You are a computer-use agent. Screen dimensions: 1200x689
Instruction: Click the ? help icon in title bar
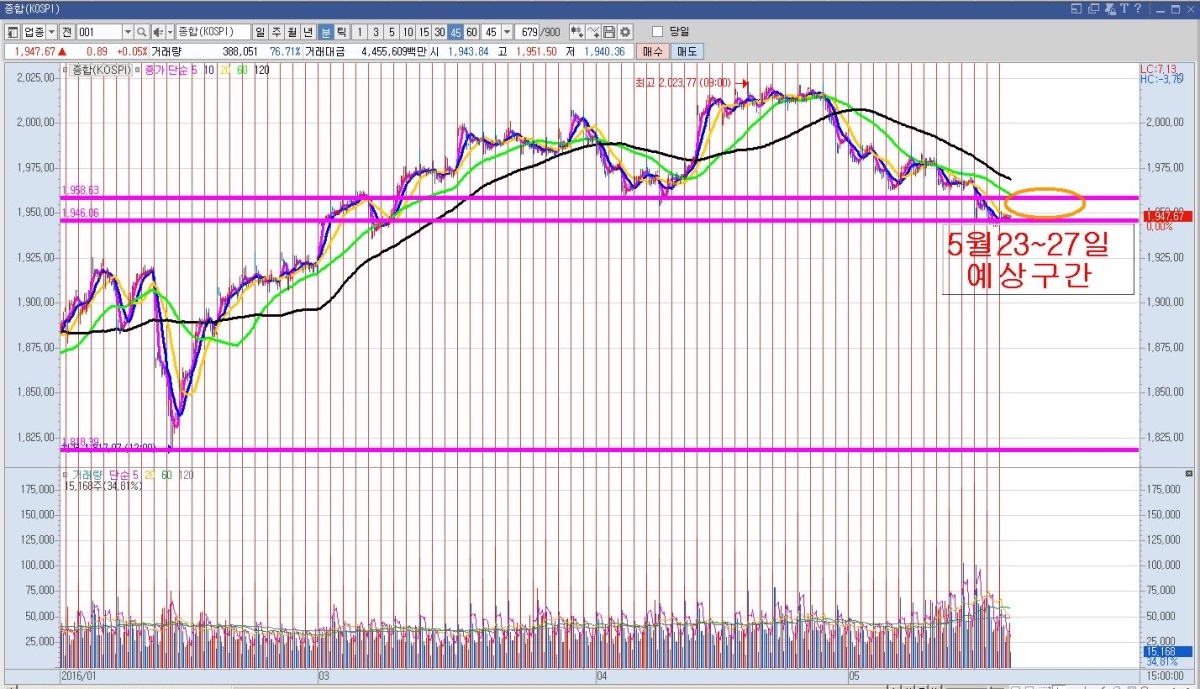1137,8
